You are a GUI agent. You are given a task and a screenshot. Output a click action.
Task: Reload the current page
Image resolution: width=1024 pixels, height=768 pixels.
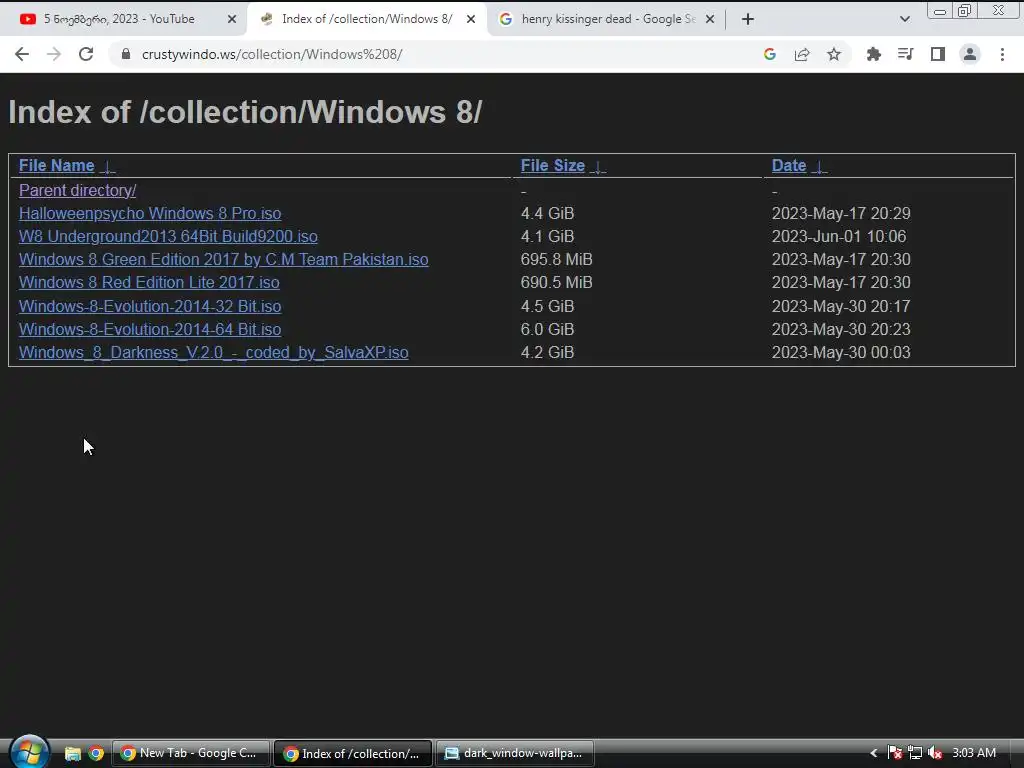coord(86,54)
